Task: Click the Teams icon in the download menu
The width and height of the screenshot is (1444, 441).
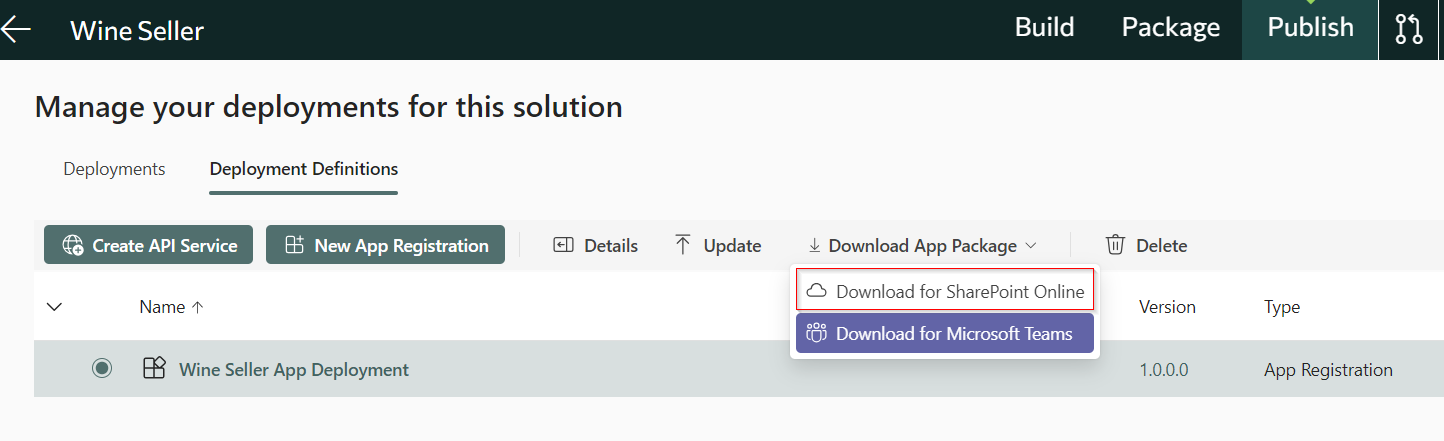Action: (x=817, y=334)
